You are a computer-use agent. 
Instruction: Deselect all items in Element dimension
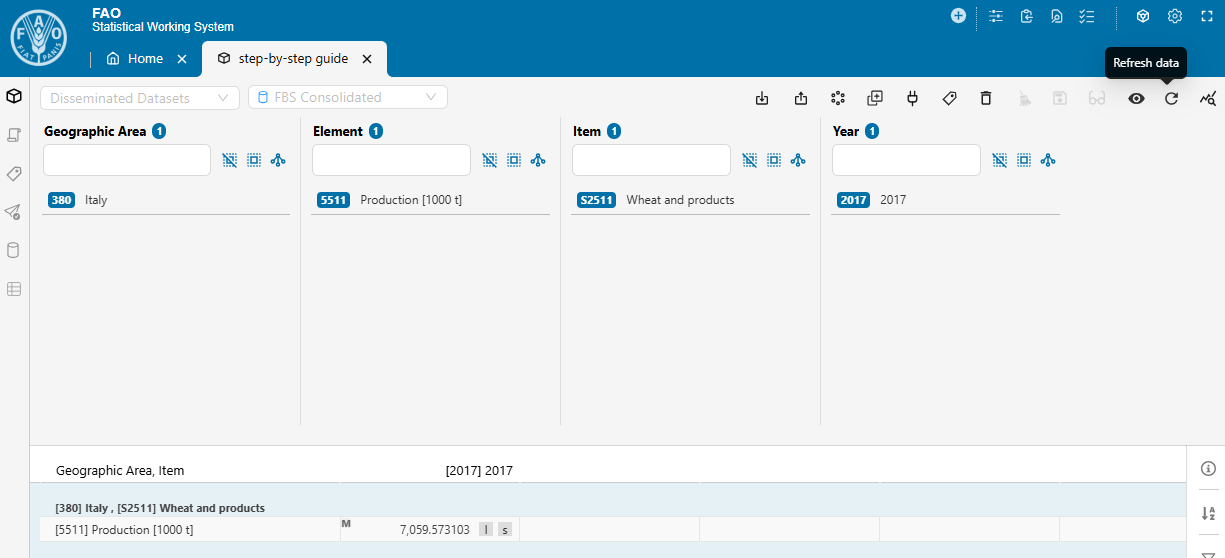490,160
